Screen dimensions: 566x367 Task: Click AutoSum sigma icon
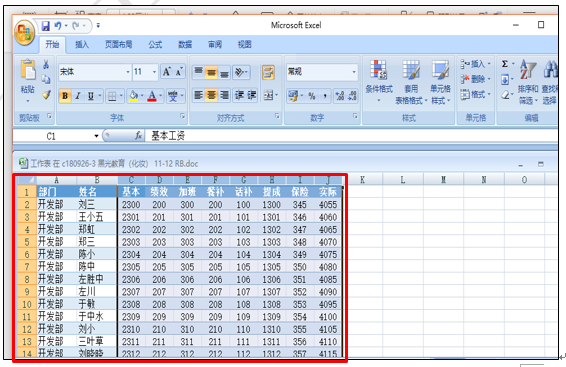tap(505, 64)
